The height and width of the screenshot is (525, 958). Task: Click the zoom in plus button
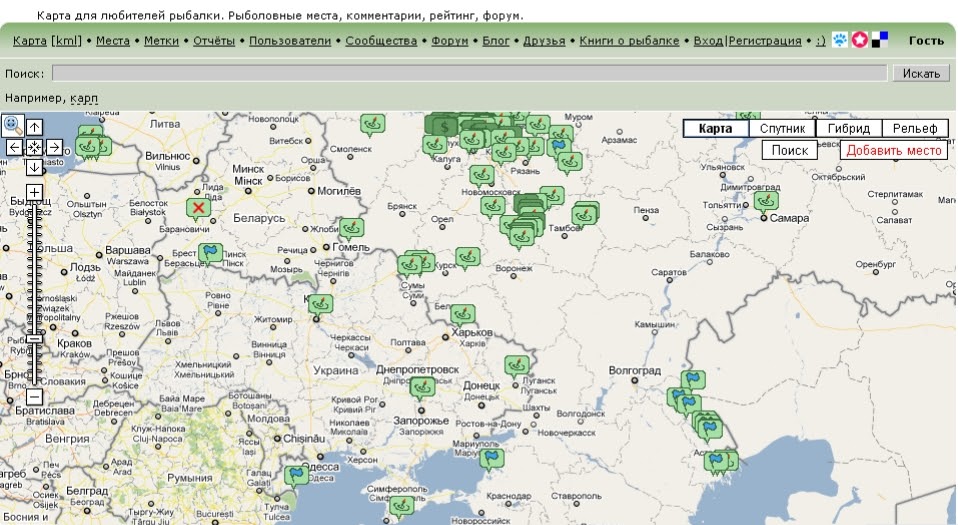point(35,193)
